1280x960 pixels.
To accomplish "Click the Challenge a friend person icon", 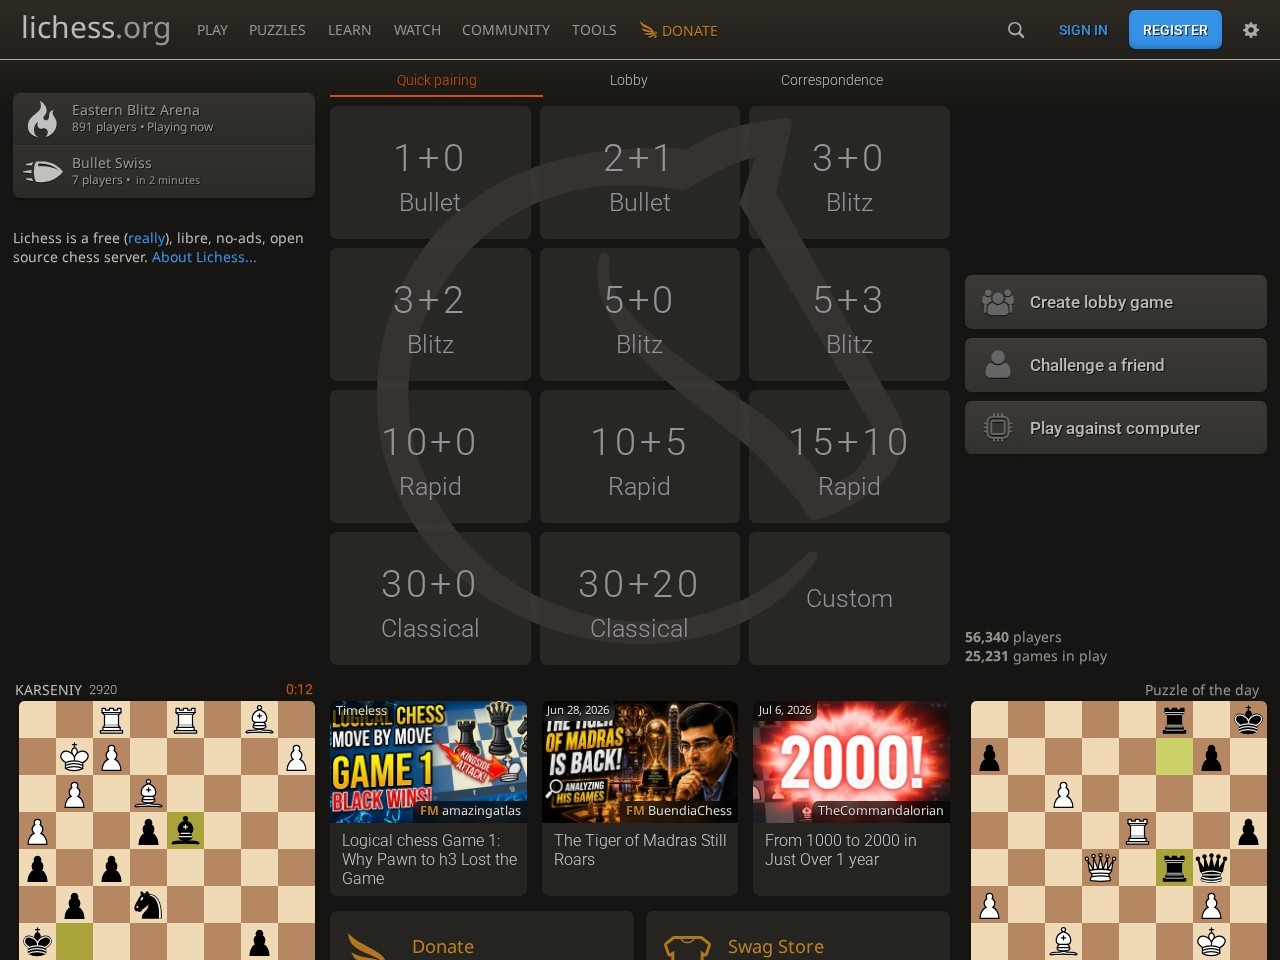I will click(x=998, y=365).
